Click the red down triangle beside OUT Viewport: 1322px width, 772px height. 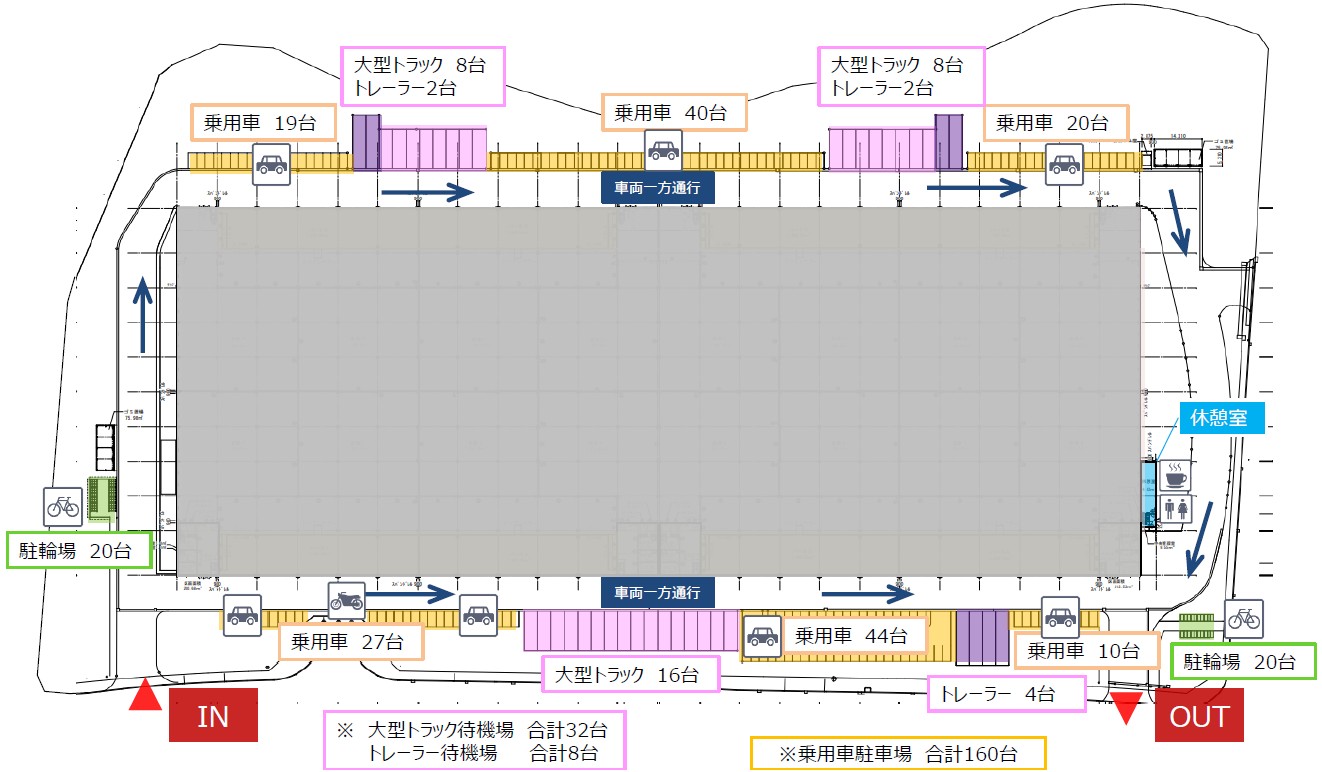click(x=1127, y=709)
